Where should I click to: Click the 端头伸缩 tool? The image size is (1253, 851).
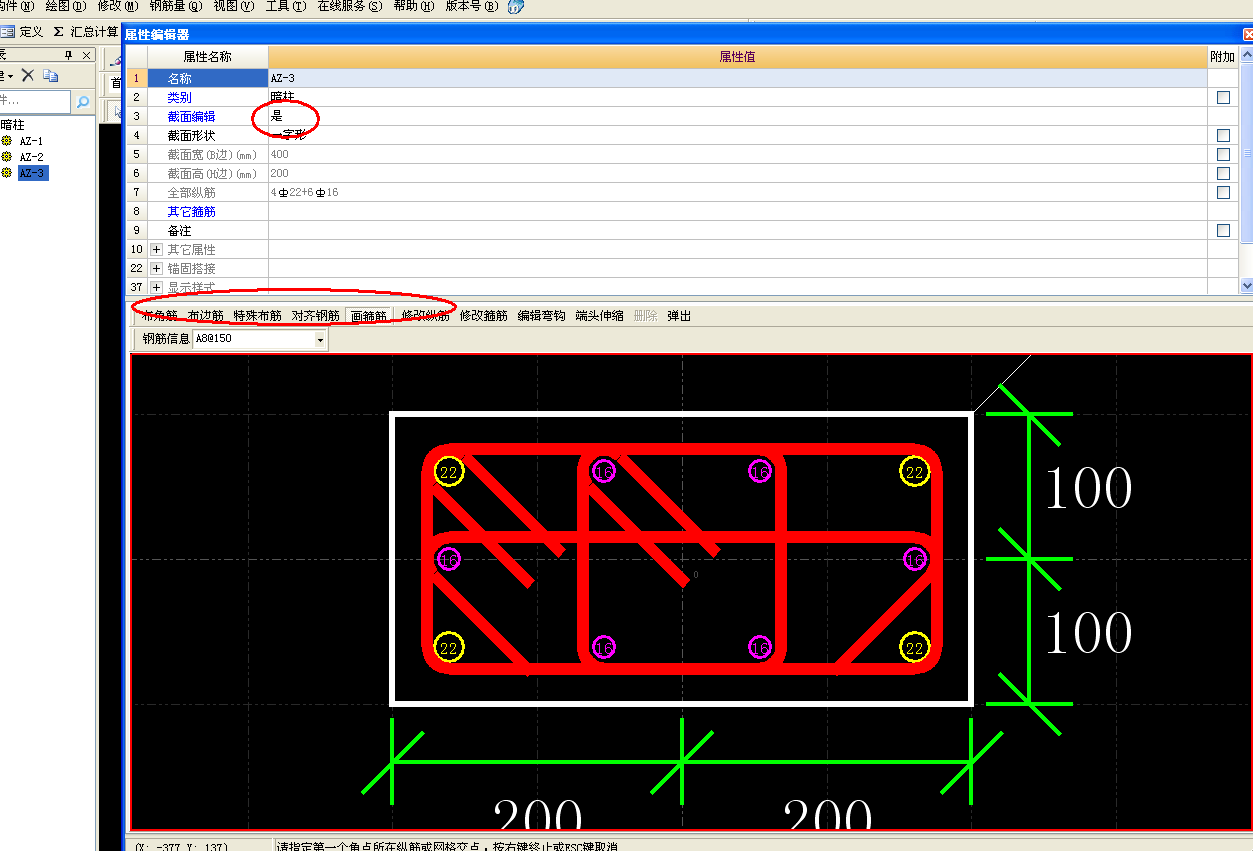coord(600,316)
